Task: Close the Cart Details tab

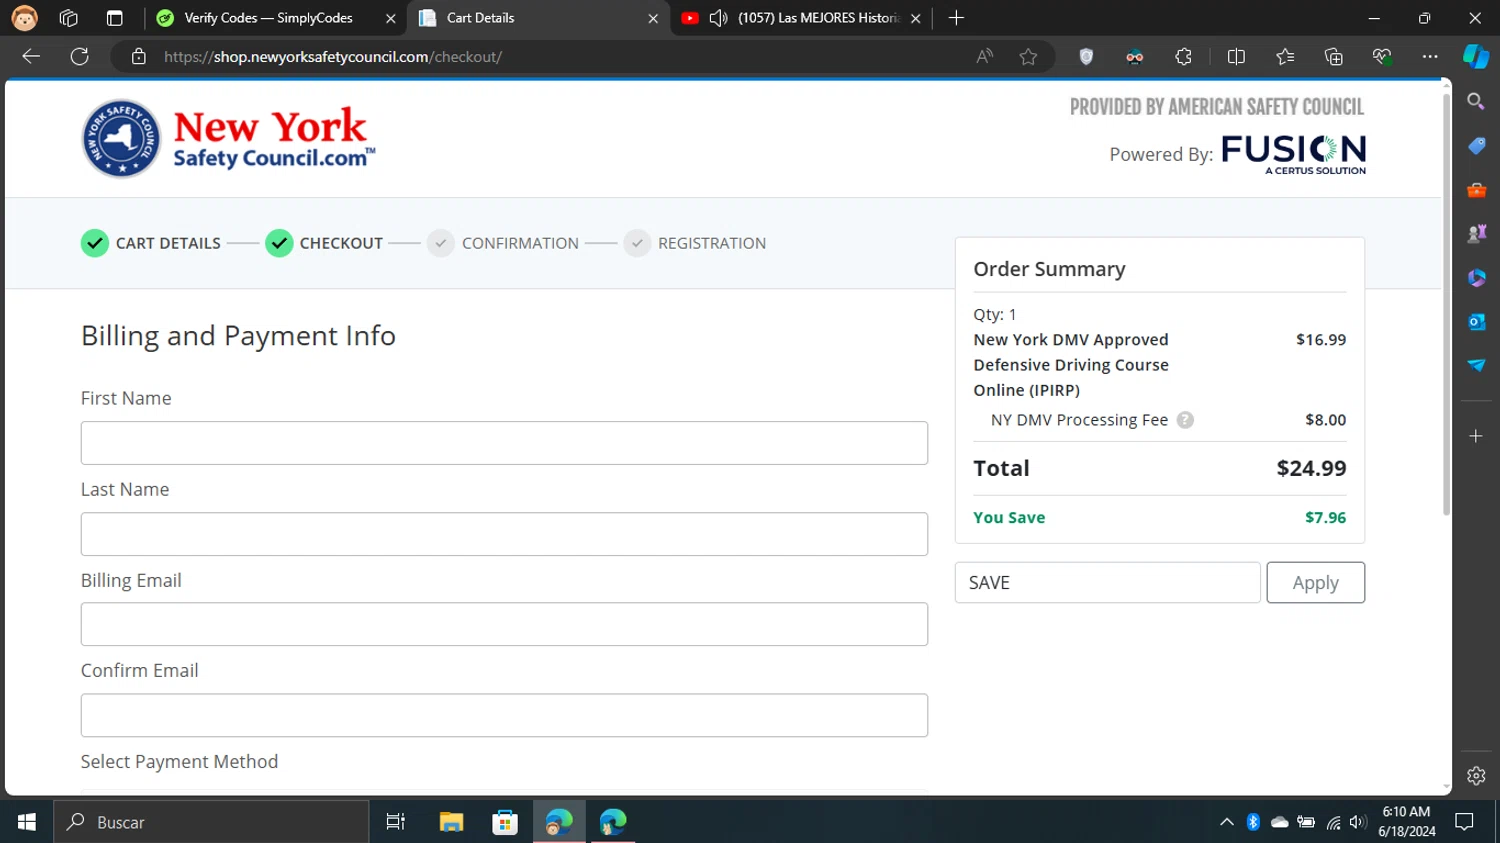Action: (653, 18)
